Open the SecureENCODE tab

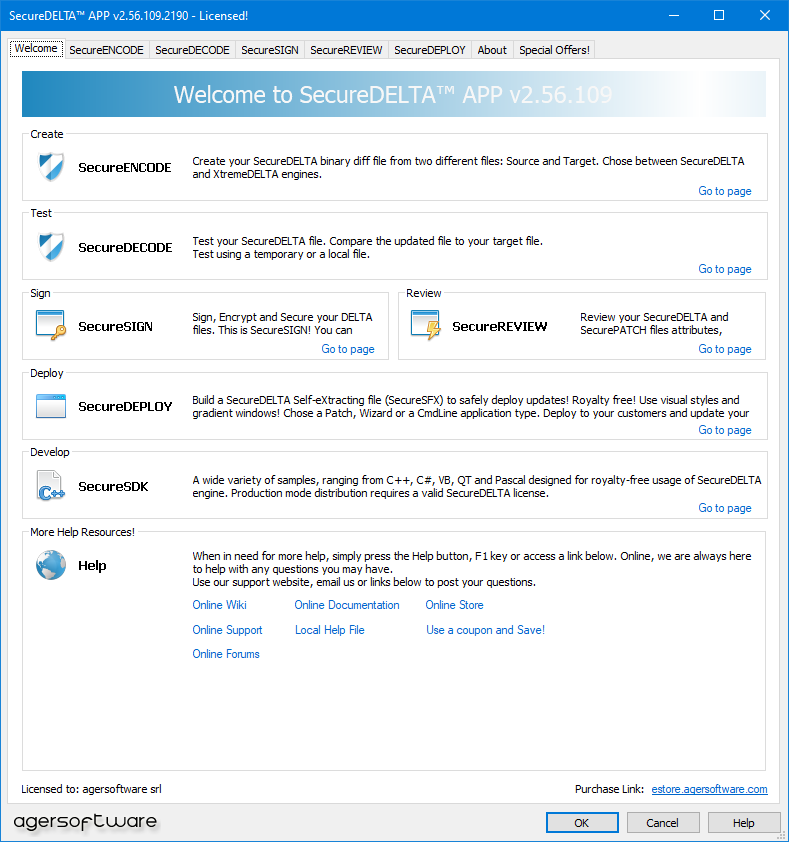tap(106, 50)
